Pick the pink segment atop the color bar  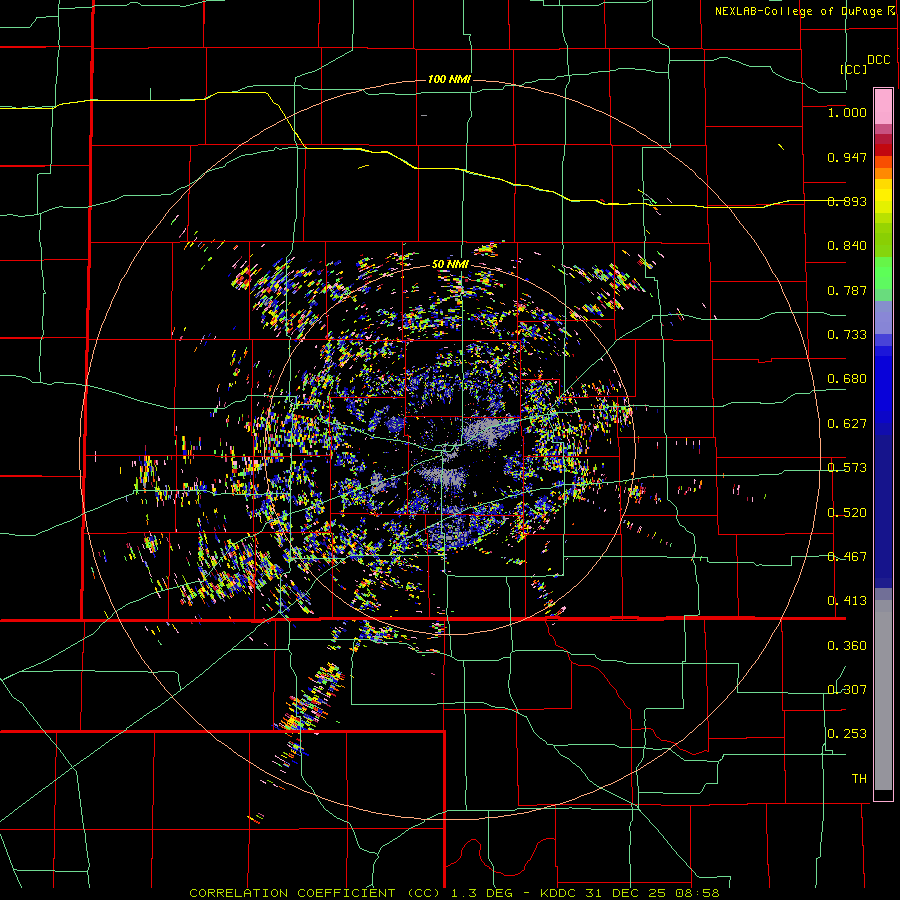pyautogui.click(x=883, y=106)
